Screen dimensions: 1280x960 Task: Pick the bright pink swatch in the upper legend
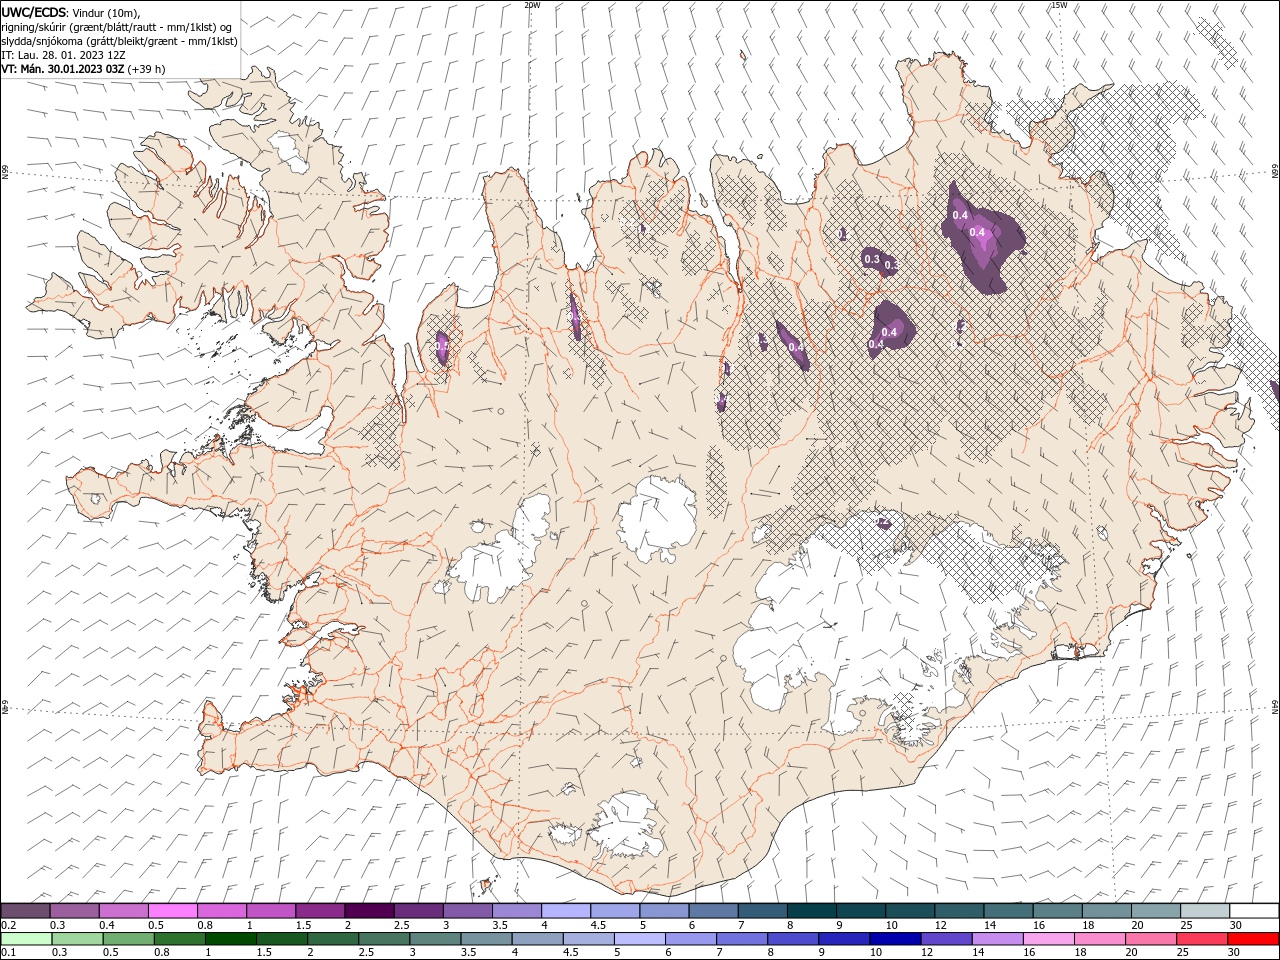pos(172,911)
